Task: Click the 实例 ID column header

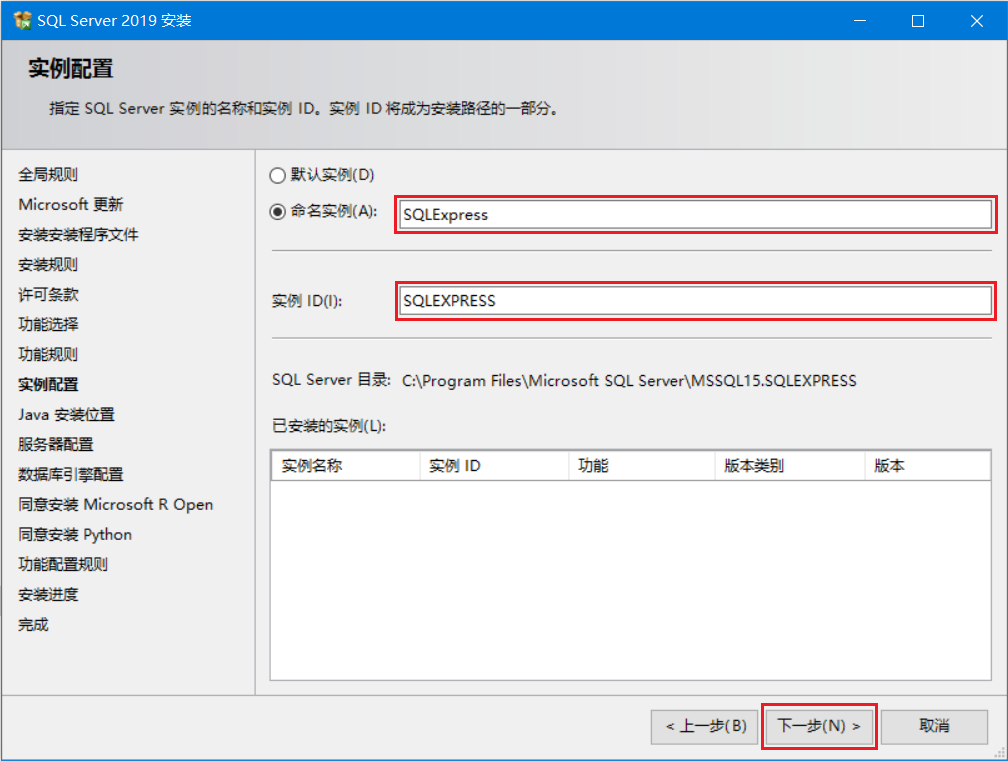Action: pyautogui.click(x=494, y=466)
